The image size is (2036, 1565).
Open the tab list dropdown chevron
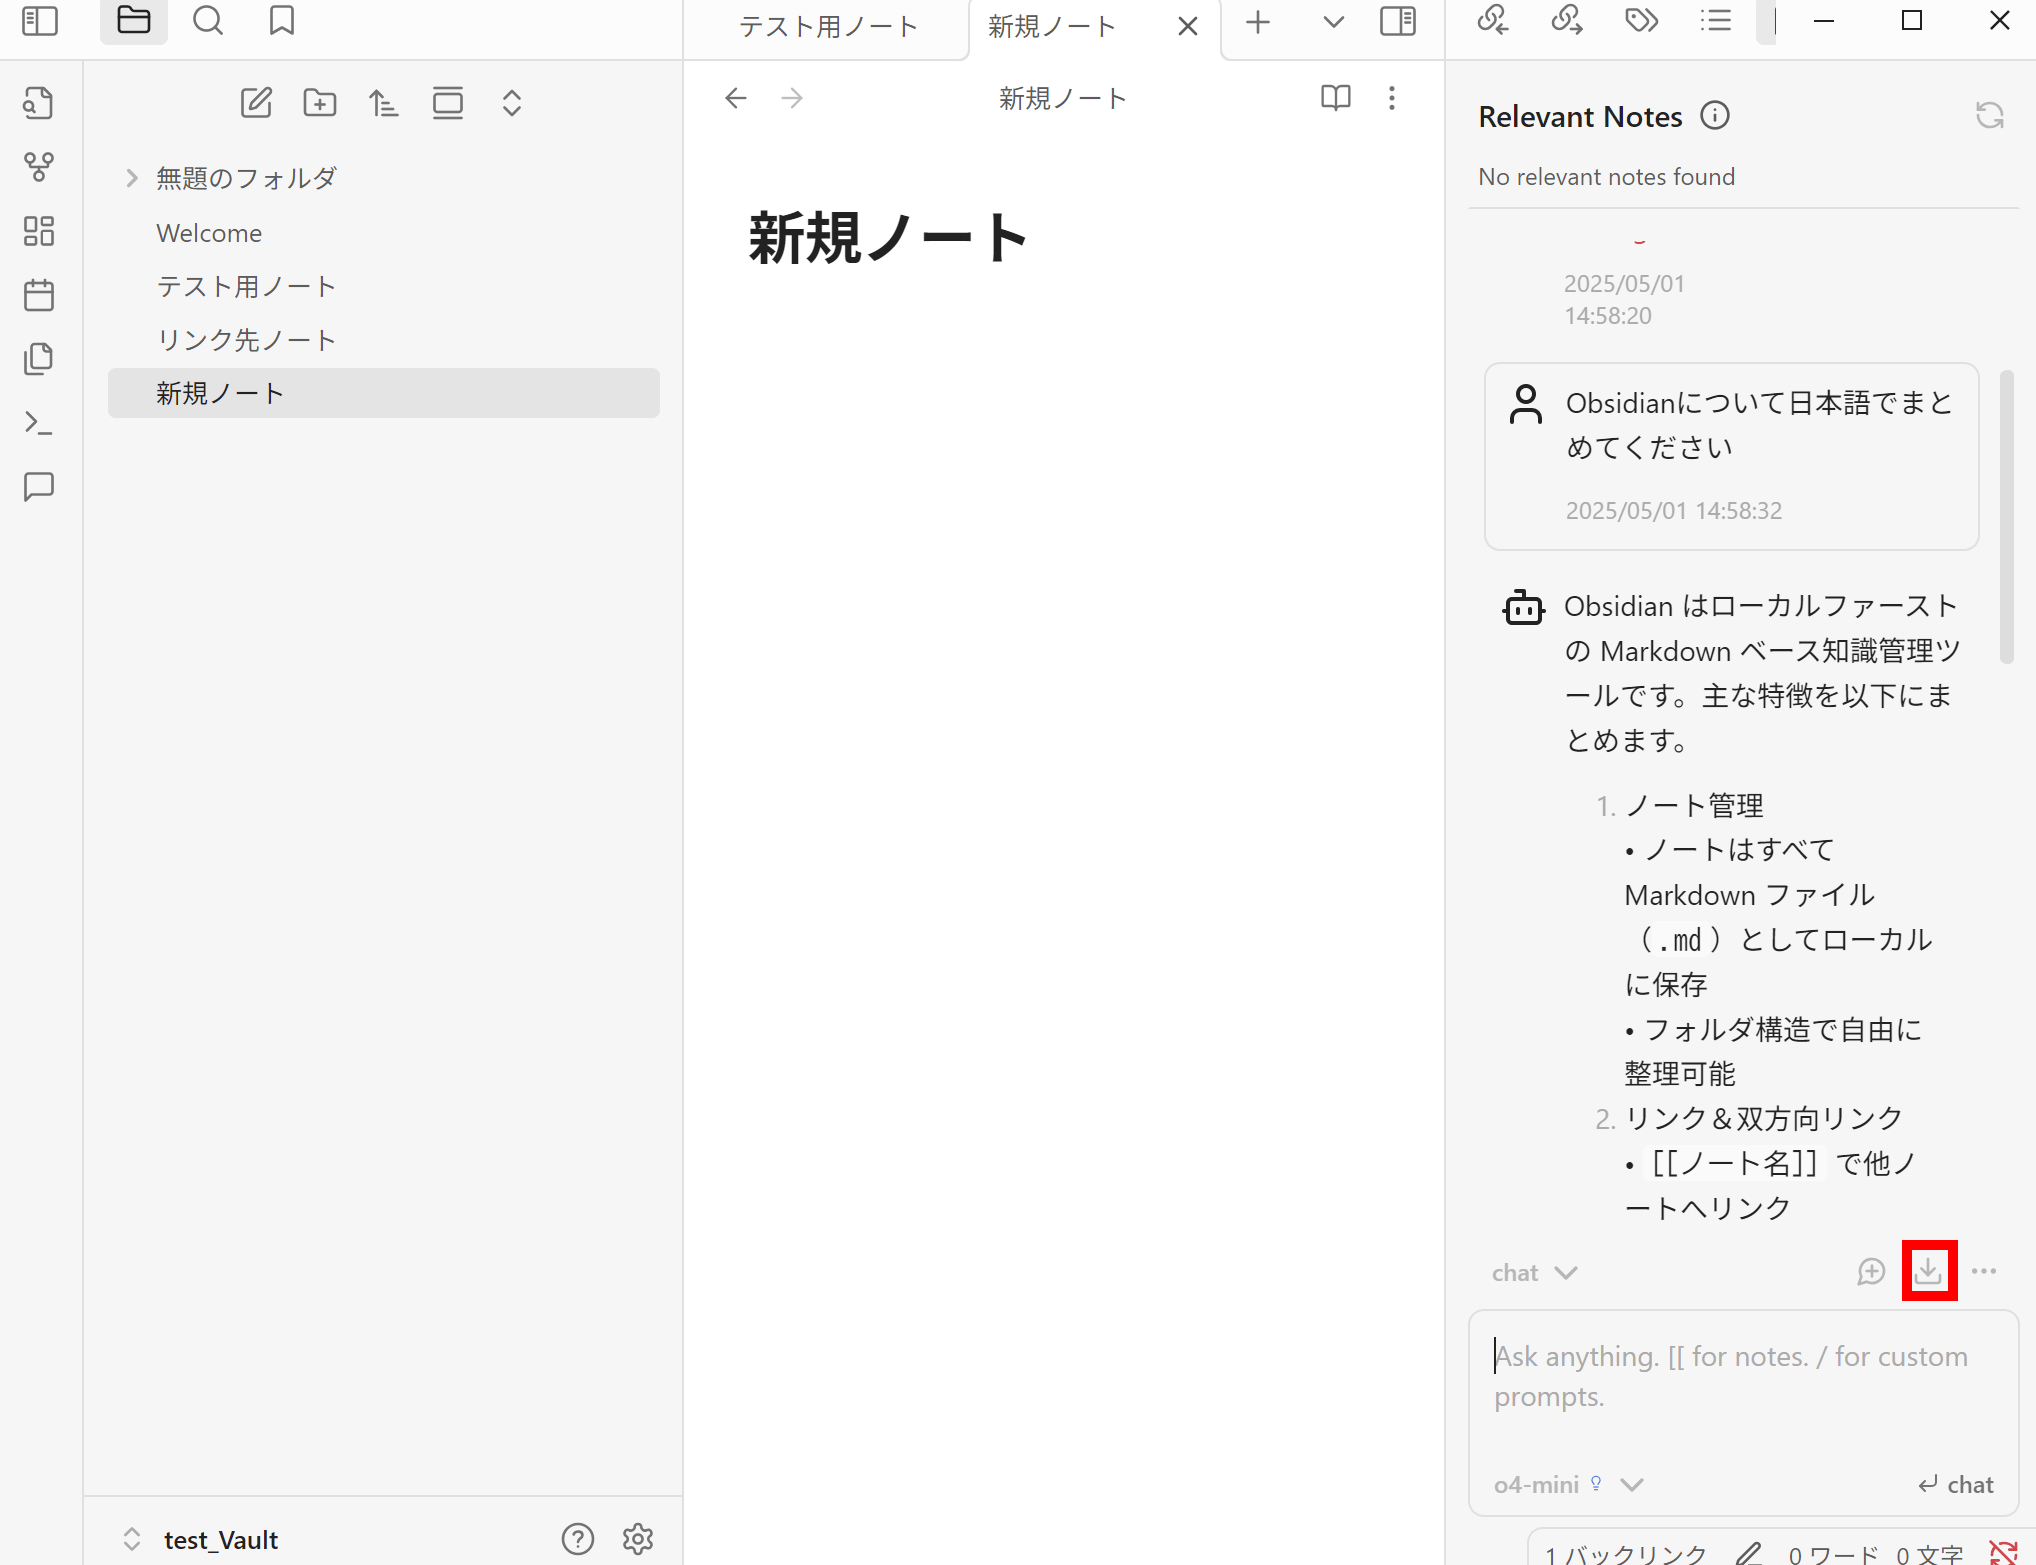point(1333,23)
